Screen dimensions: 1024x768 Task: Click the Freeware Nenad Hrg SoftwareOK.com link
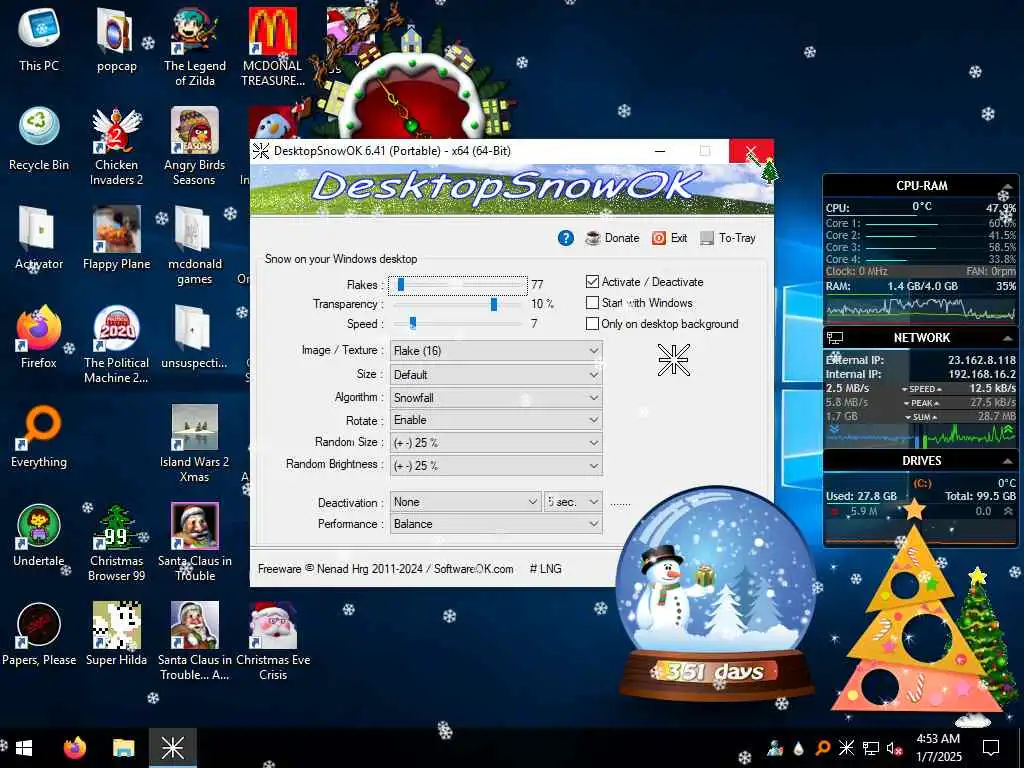(x=385, y=569)
